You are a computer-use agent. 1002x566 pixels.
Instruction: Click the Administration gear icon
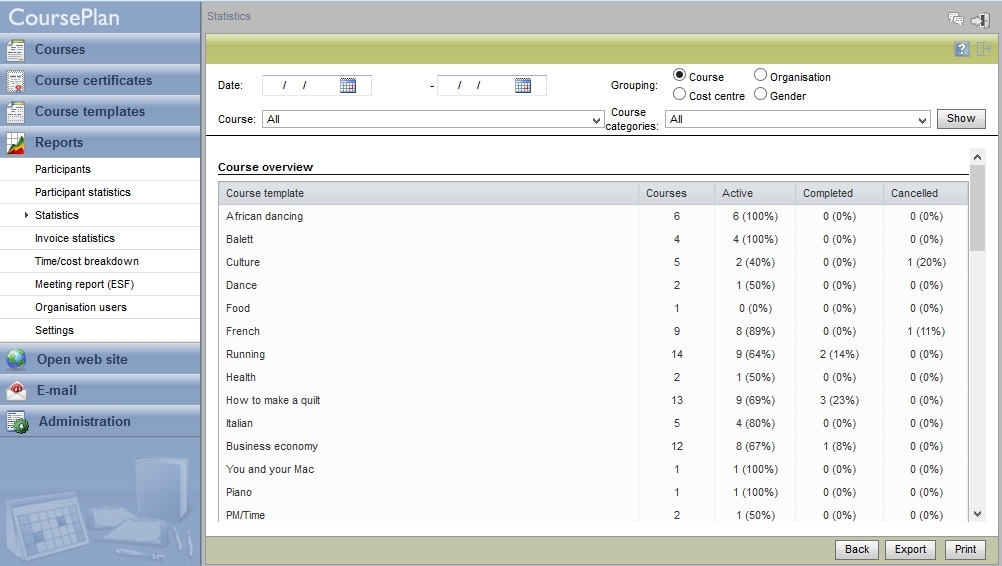pos(17,422)
